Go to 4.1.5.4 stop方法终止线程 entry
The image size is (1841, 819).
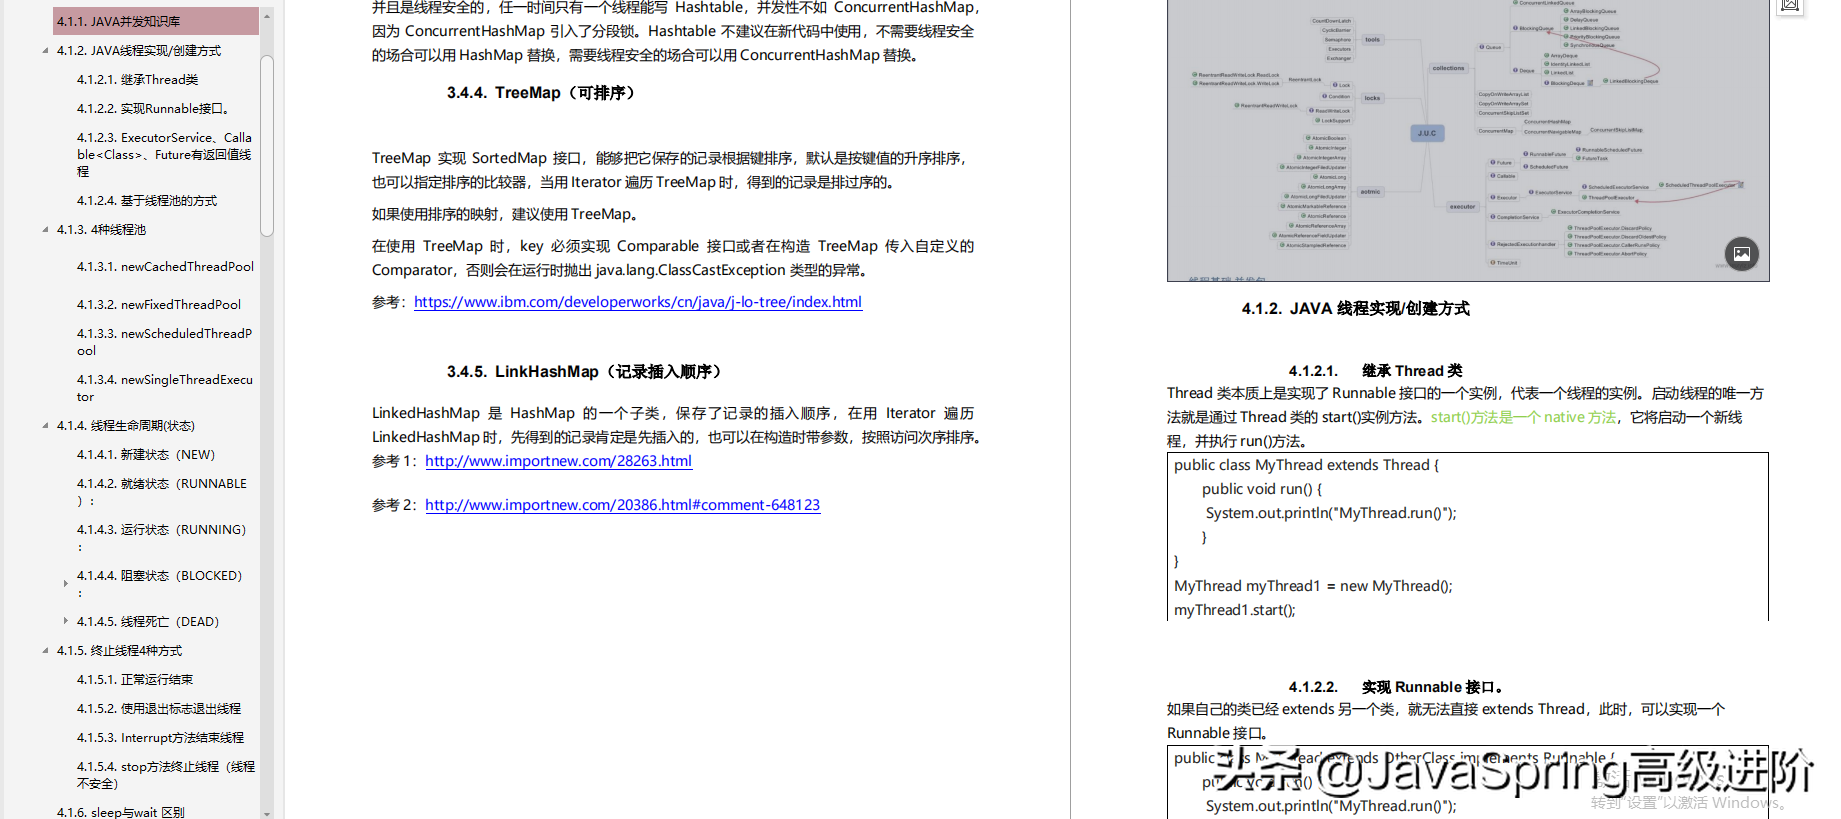coord(166,775)
